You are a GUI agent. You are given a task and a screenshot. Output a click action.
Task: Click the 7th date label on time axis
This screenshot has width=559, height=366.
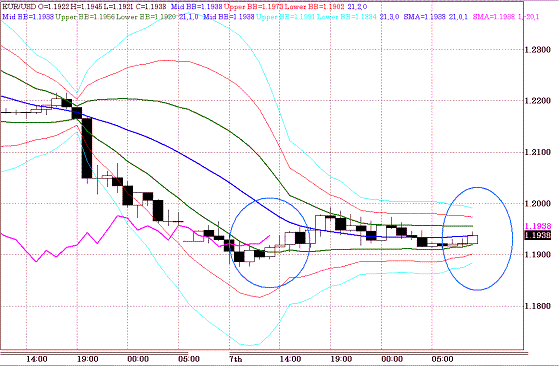236,359
